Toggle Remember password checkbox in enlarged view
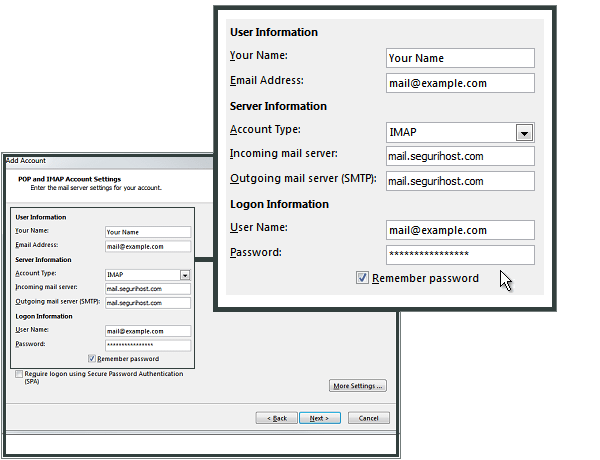Viewport: 600px width, 460px height. pyautogui.click(x=362, y=278)
